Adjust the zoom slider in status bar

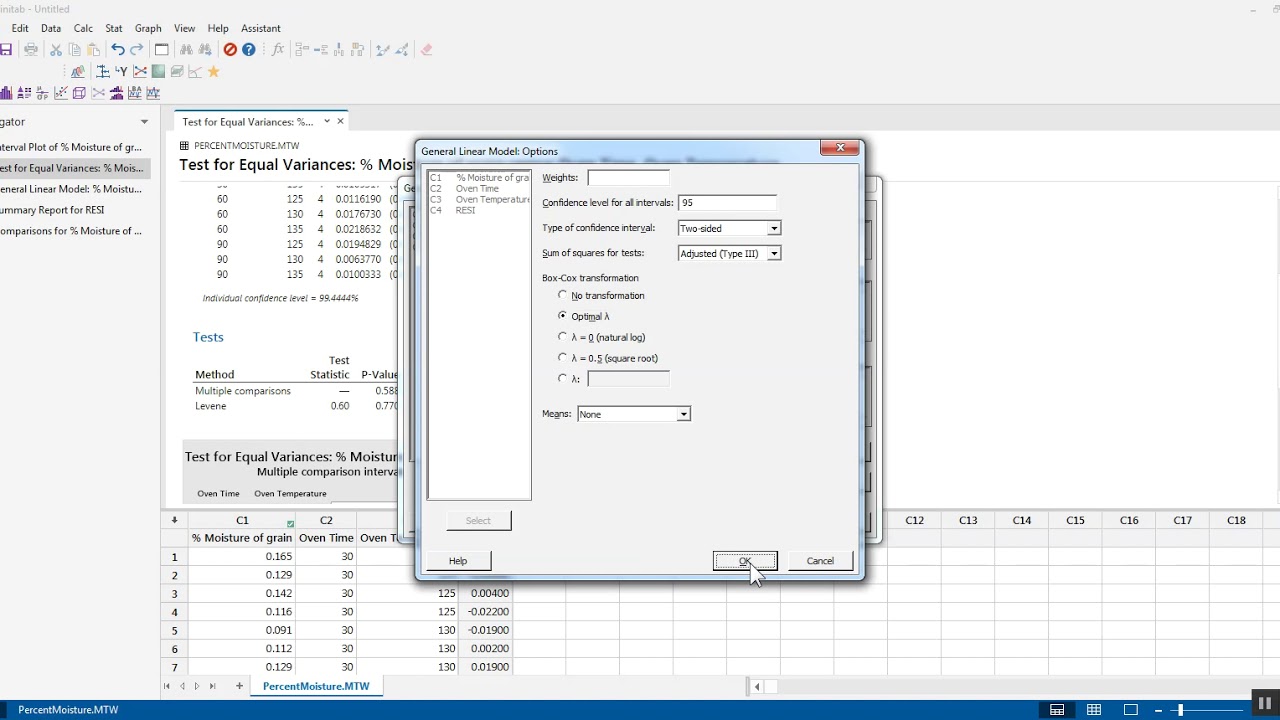tap(1180, 710)
